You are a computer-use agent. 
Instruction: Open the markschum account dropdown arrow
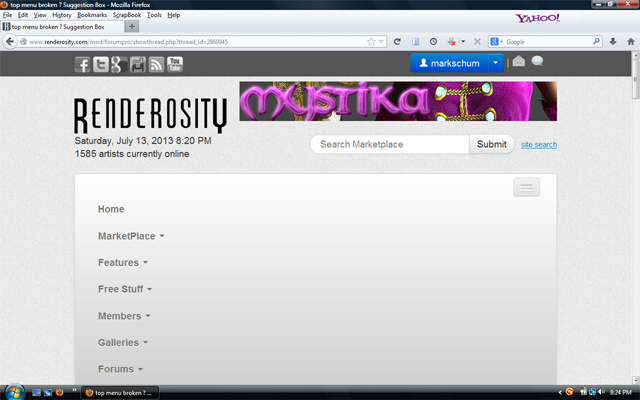(x=496, y=63)
